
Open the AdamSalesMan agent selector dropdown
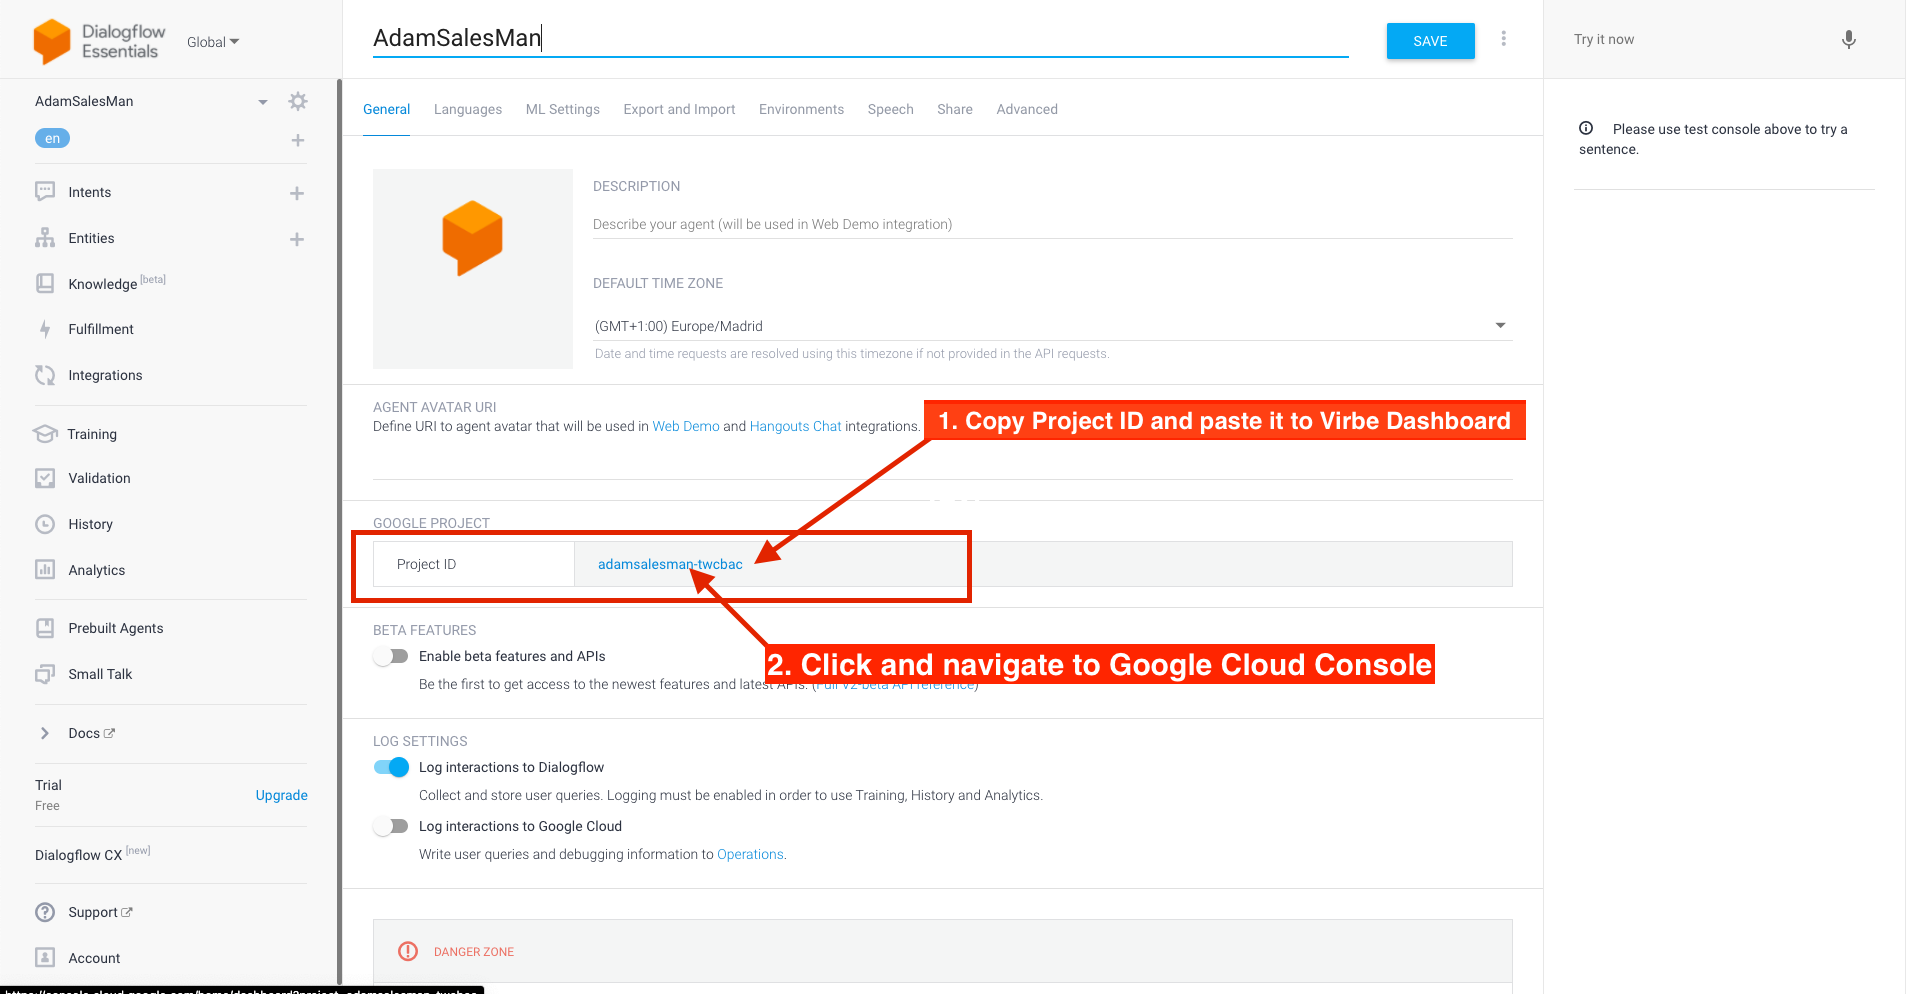262,102
